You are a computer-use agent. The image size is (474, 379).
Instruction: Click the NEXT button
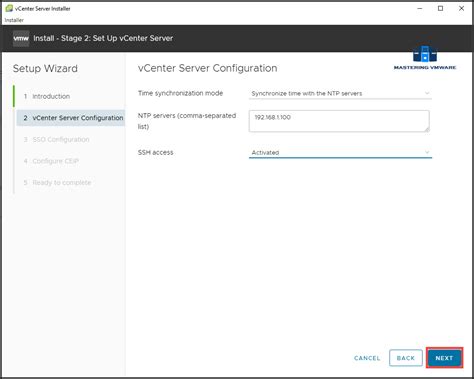pyautogui.click(x=444, y=358)
